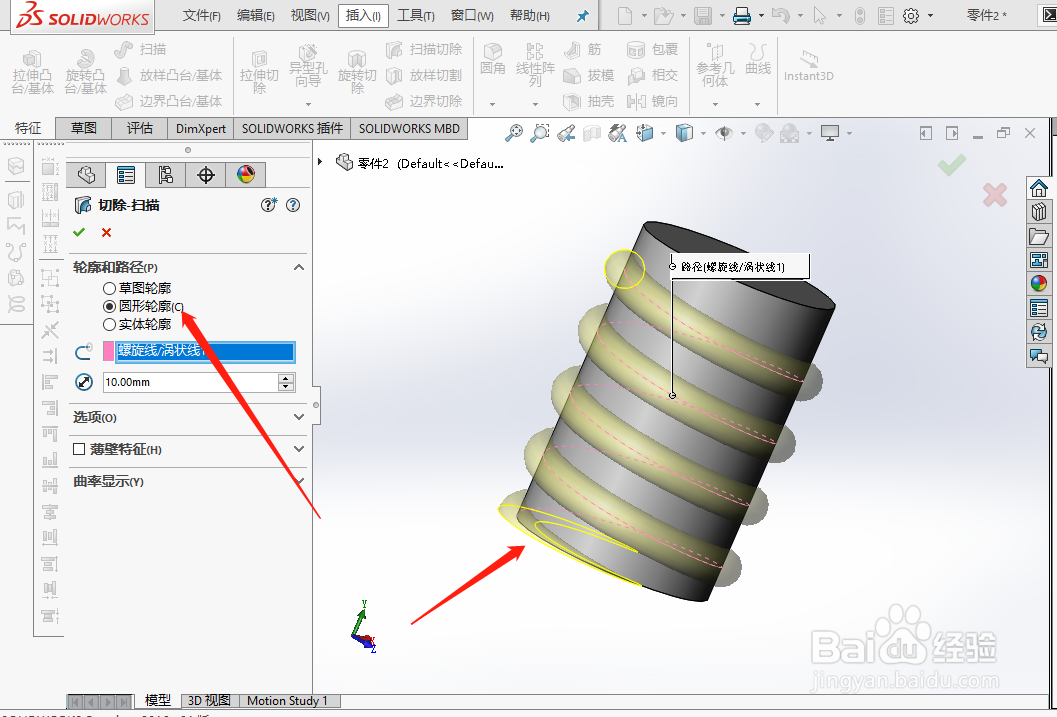Open Appearances color sphere in task pane

[x=1039, y=283]
